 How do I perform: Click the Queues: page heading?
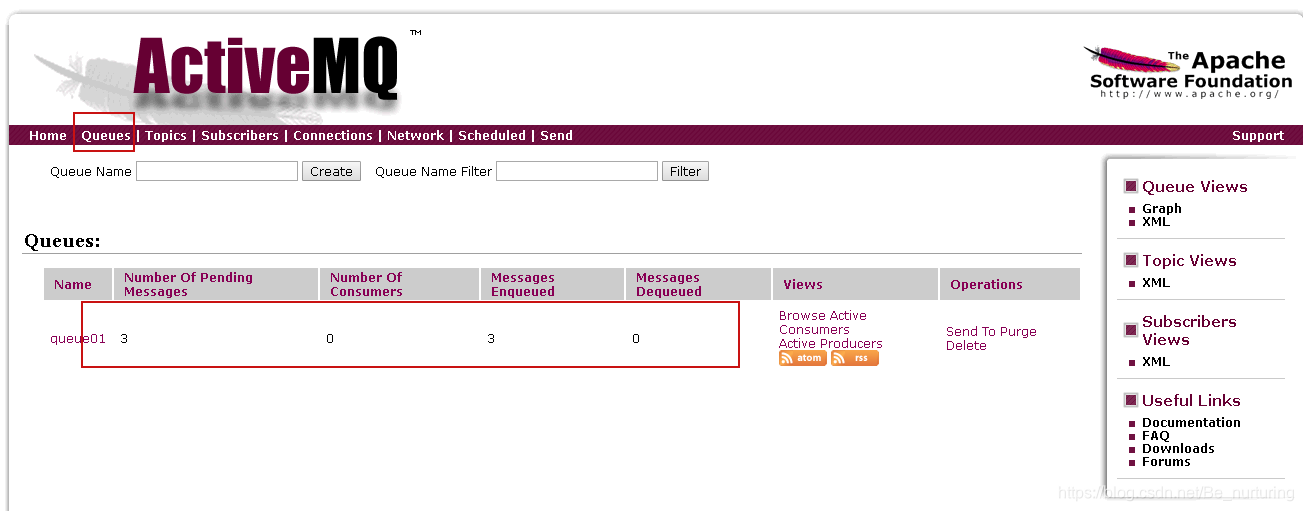62,241
